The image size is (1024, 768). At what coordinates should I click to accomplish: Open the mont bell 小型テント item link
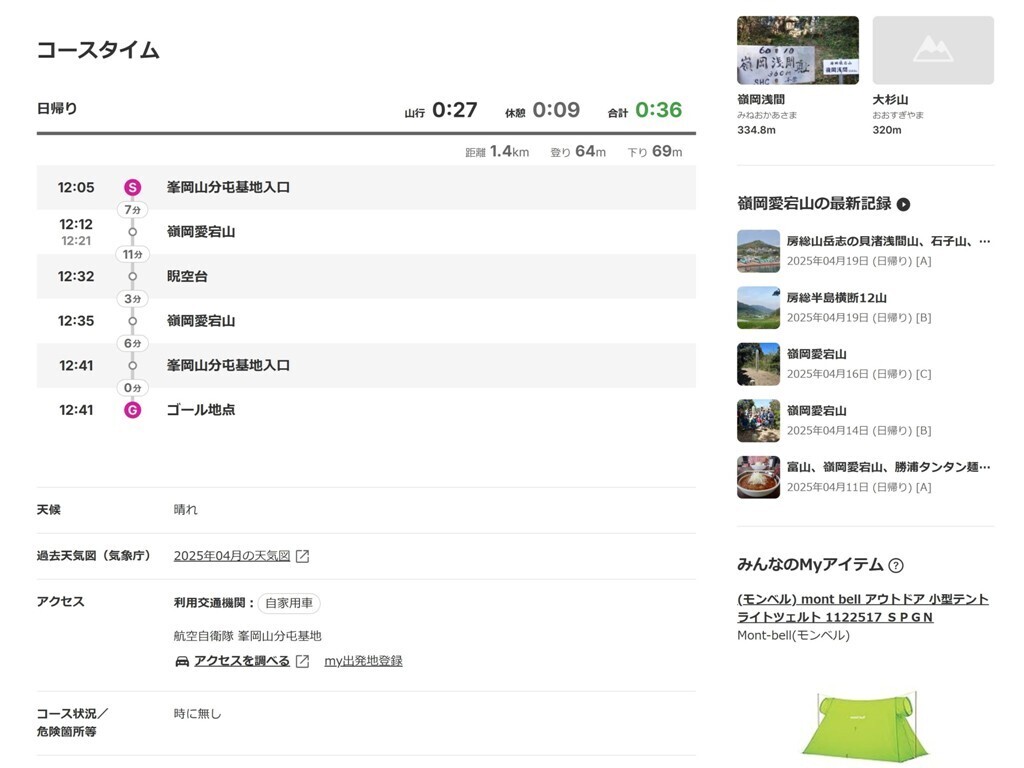coord(863,608)
